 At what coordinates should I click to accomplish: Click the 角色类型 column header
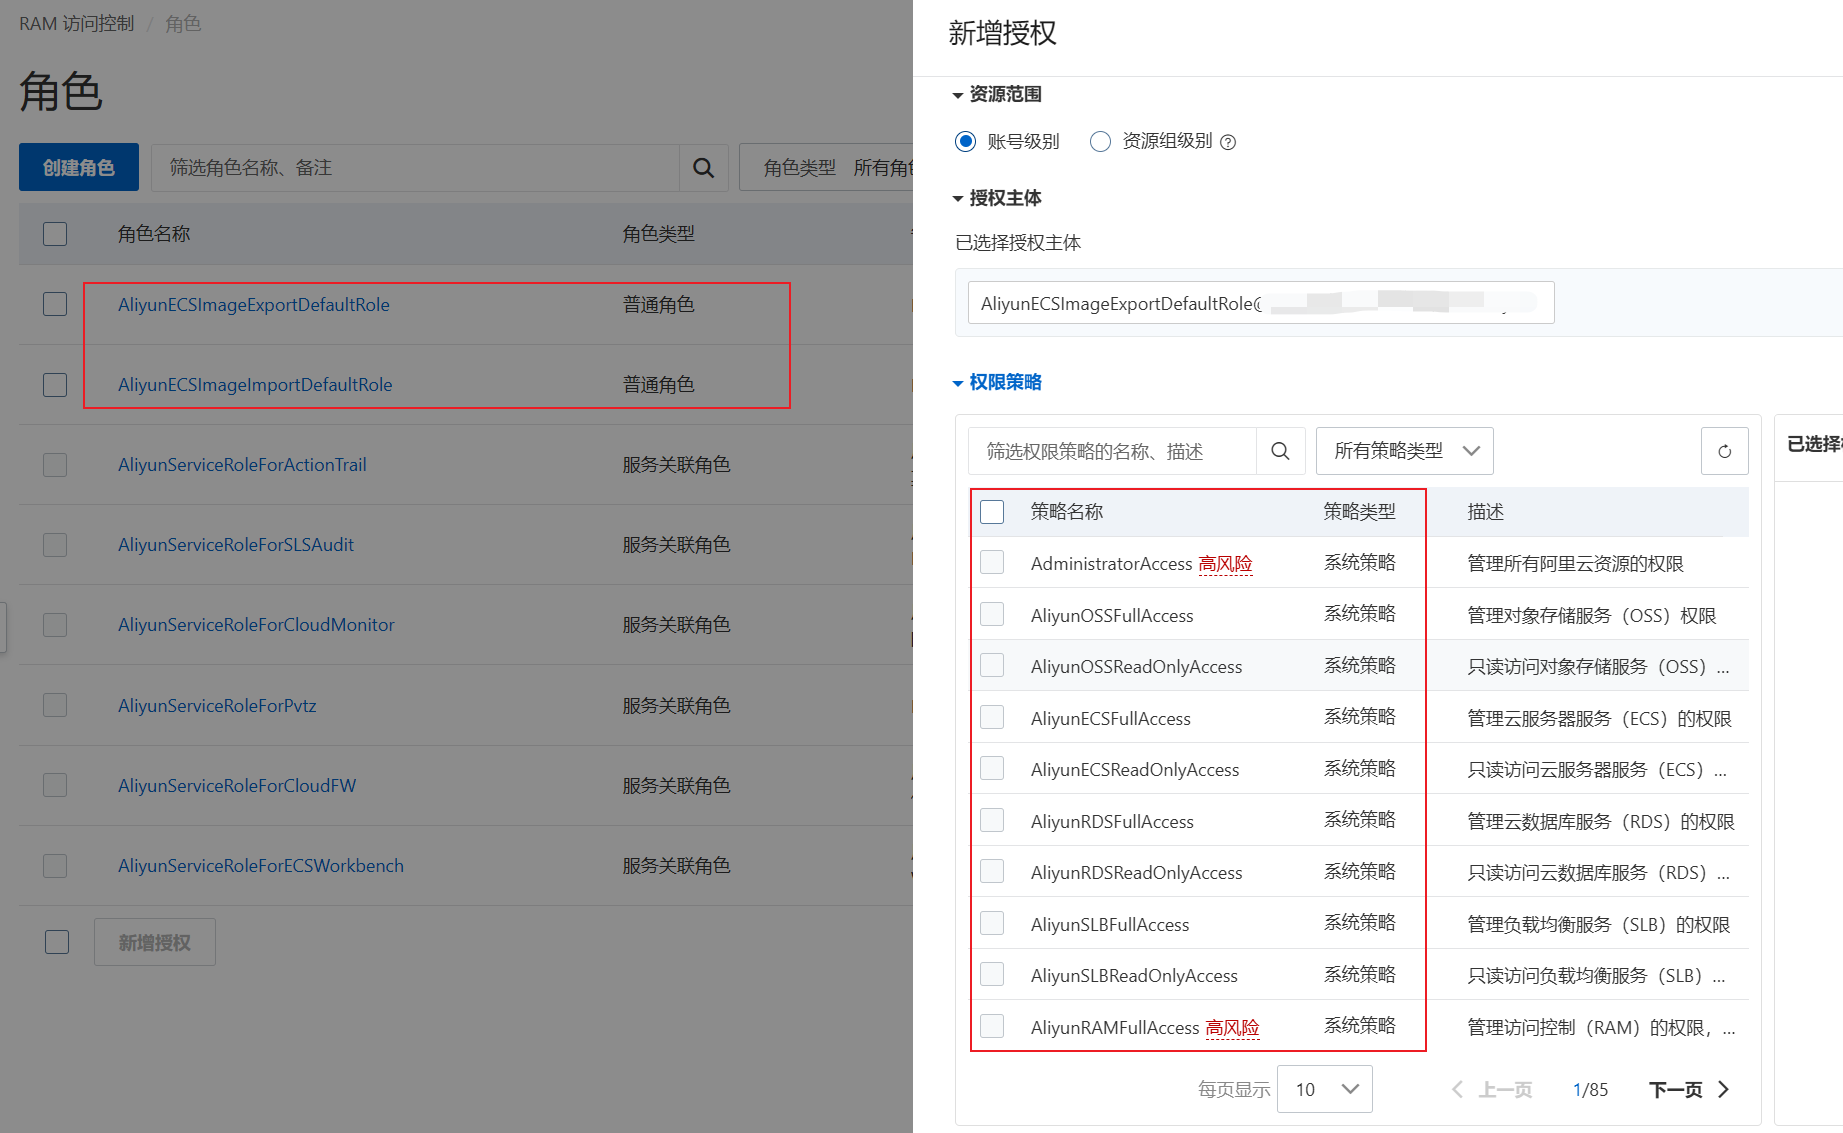click(659, 234)
